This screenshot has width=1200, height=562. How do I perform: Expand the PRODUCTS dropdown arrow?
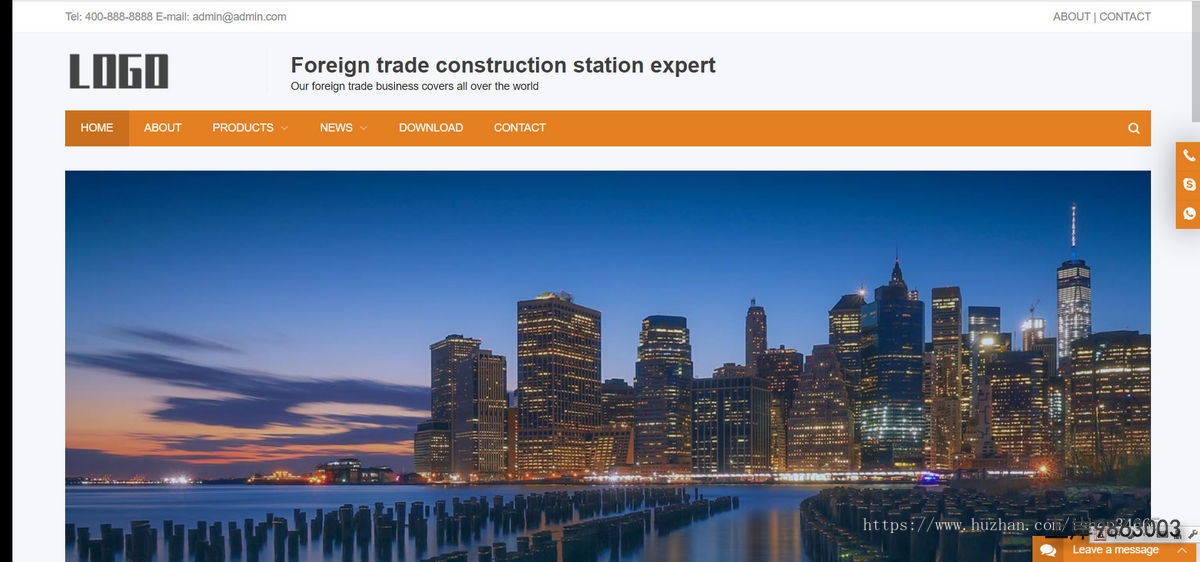tap(285, 128)
